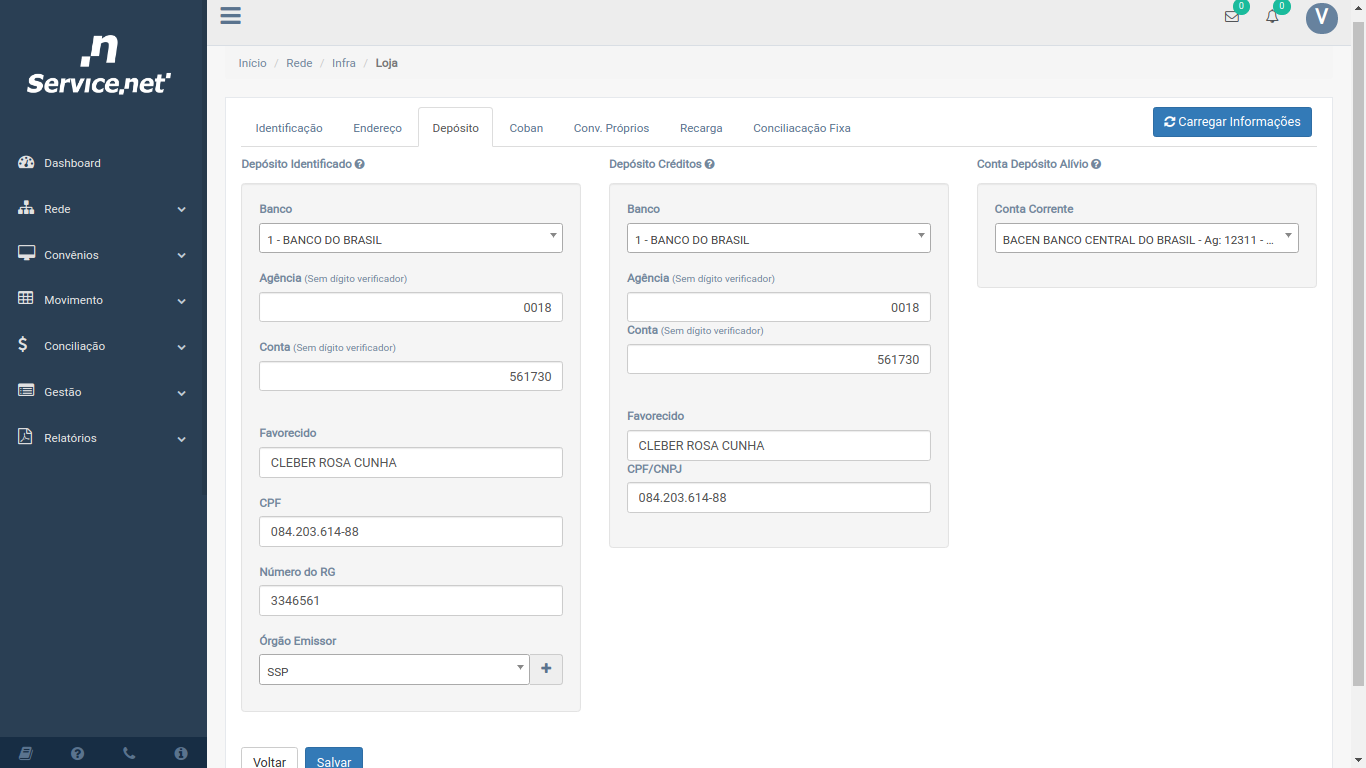Switch to the Coban tab
The width and height of the screenshot is (1366, 768).
(526, 128)
